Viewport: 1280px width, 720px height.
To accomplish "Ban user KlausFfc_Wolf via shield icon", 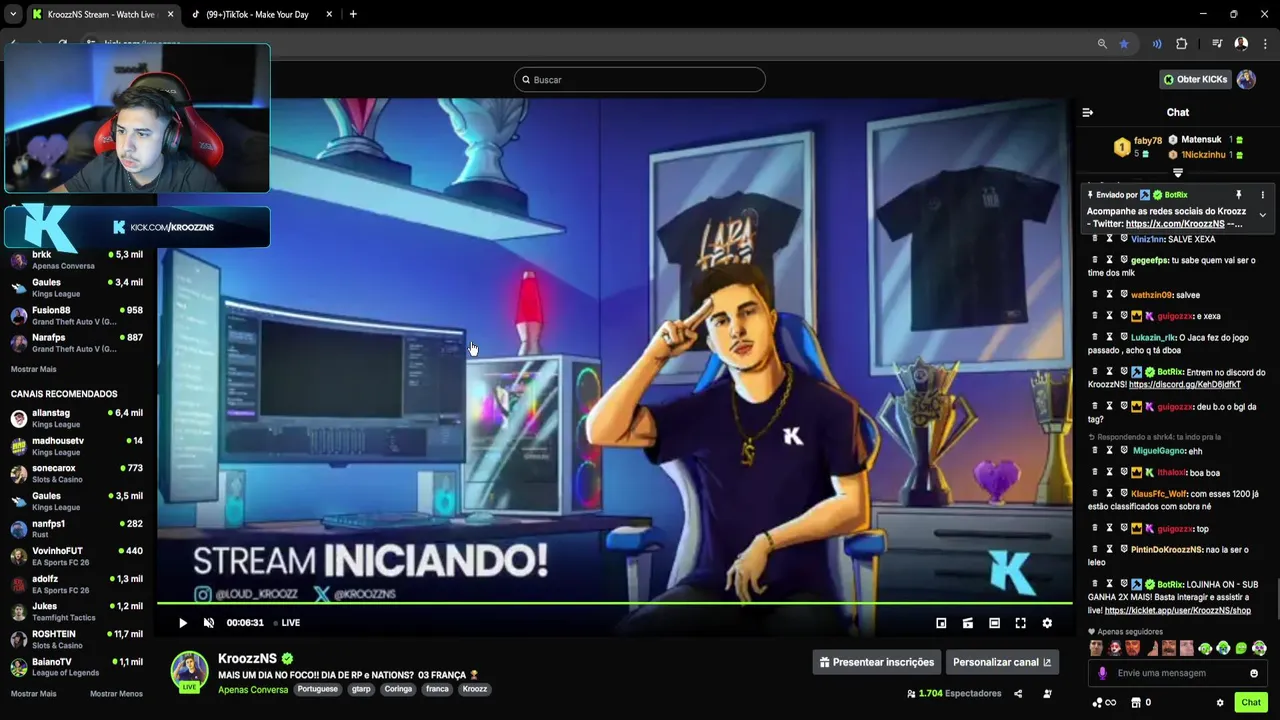I will coord(1124,494).
